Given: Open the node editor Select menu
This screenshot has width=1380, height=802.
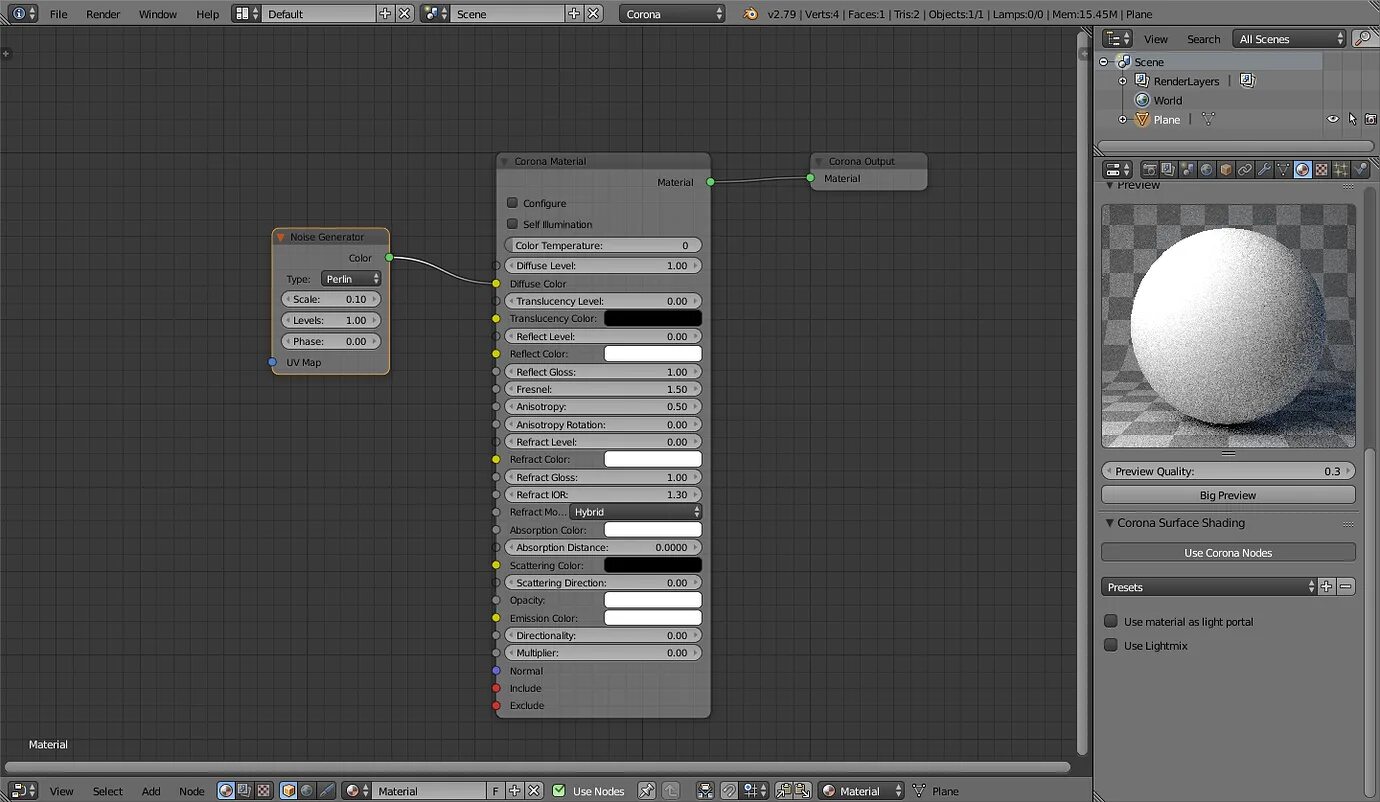Looking at the screenshot, I should click(108, 791).
